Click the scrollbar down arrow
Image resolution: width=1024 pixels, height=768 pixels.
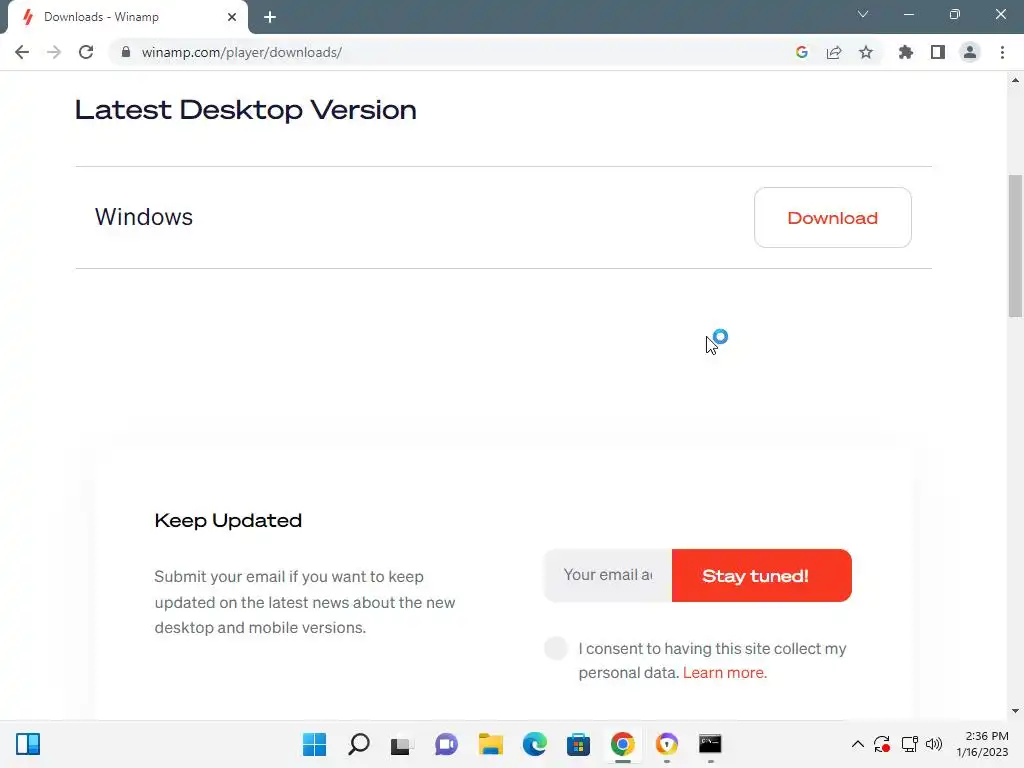point(1015,711)
